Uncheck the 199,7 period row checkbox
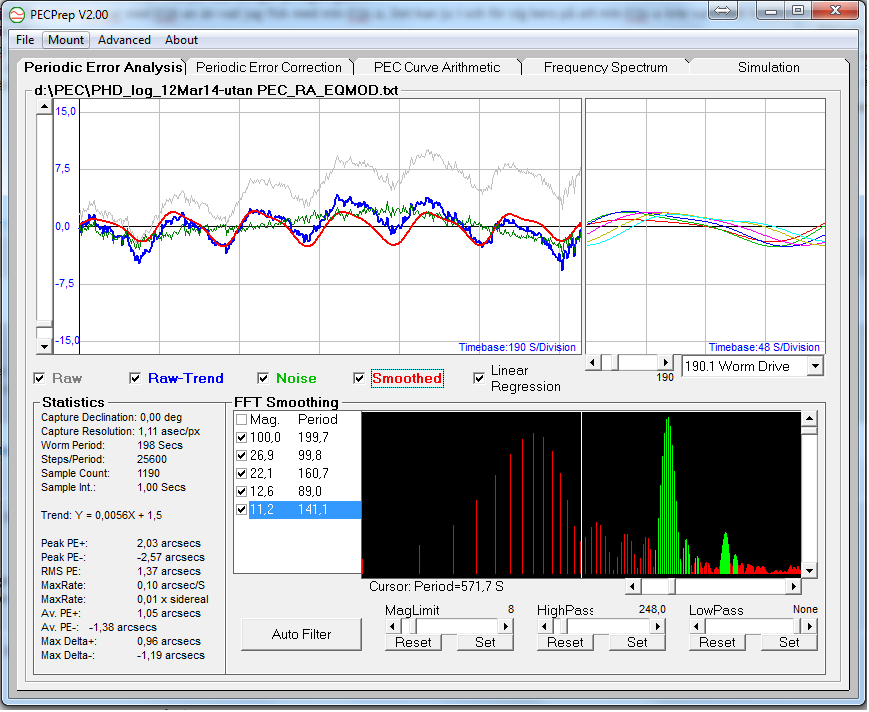This screenshot has width=869, height=712. click(x=242, y=438)
